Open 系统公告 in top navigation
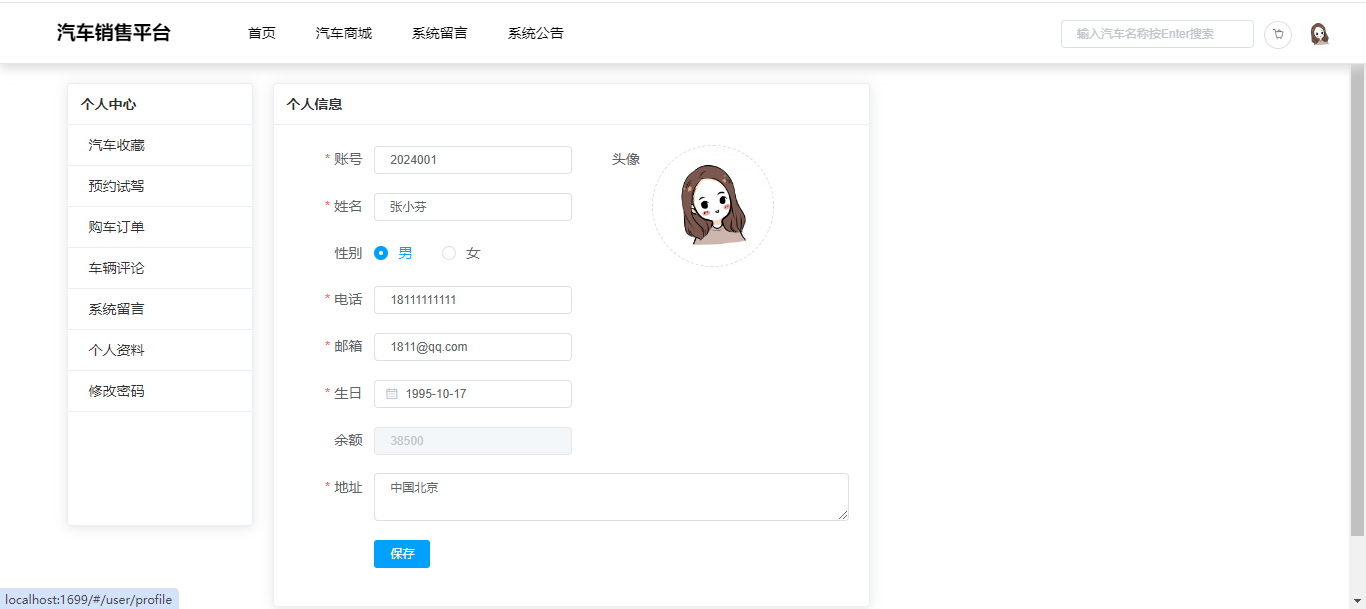Screen dimensions: 1366x609 click(x=535, y=33)
